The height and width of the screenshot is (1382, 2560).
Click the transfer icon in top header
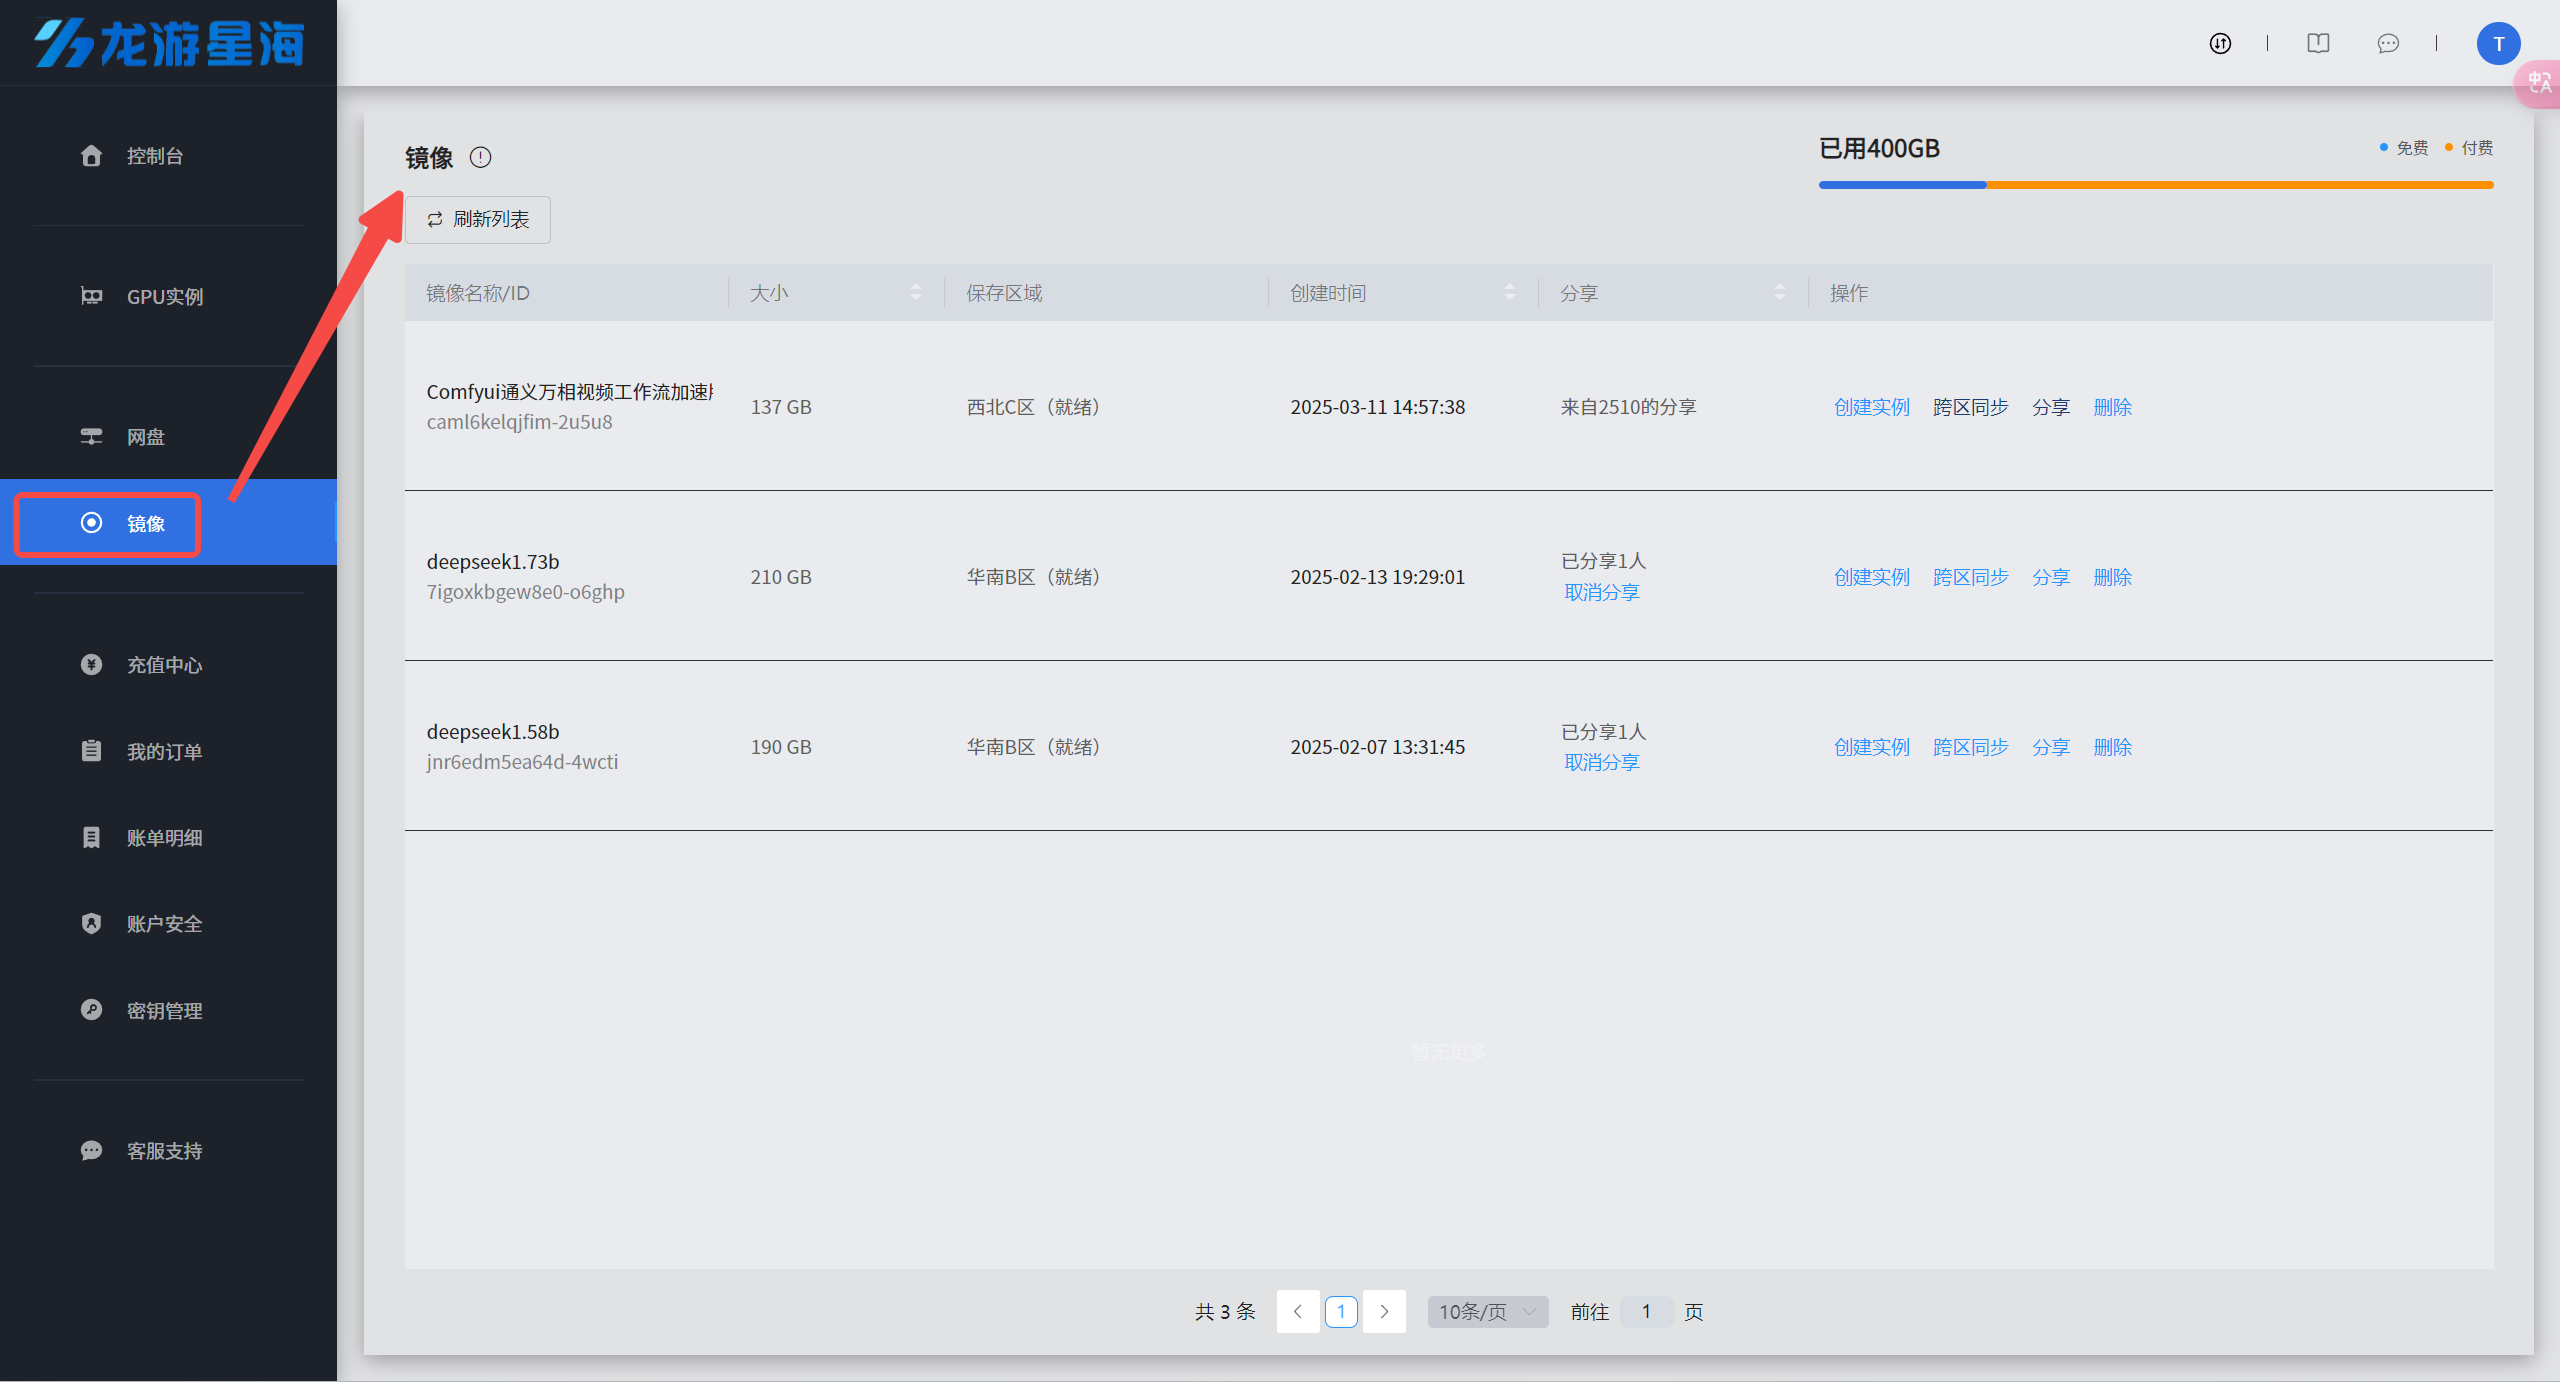tap(2220, 43)
